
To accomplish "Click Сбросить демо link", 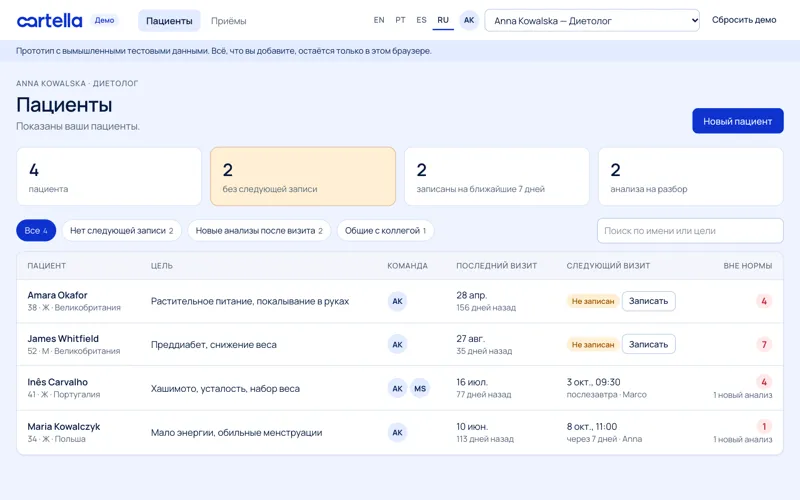I will [744, 20].
